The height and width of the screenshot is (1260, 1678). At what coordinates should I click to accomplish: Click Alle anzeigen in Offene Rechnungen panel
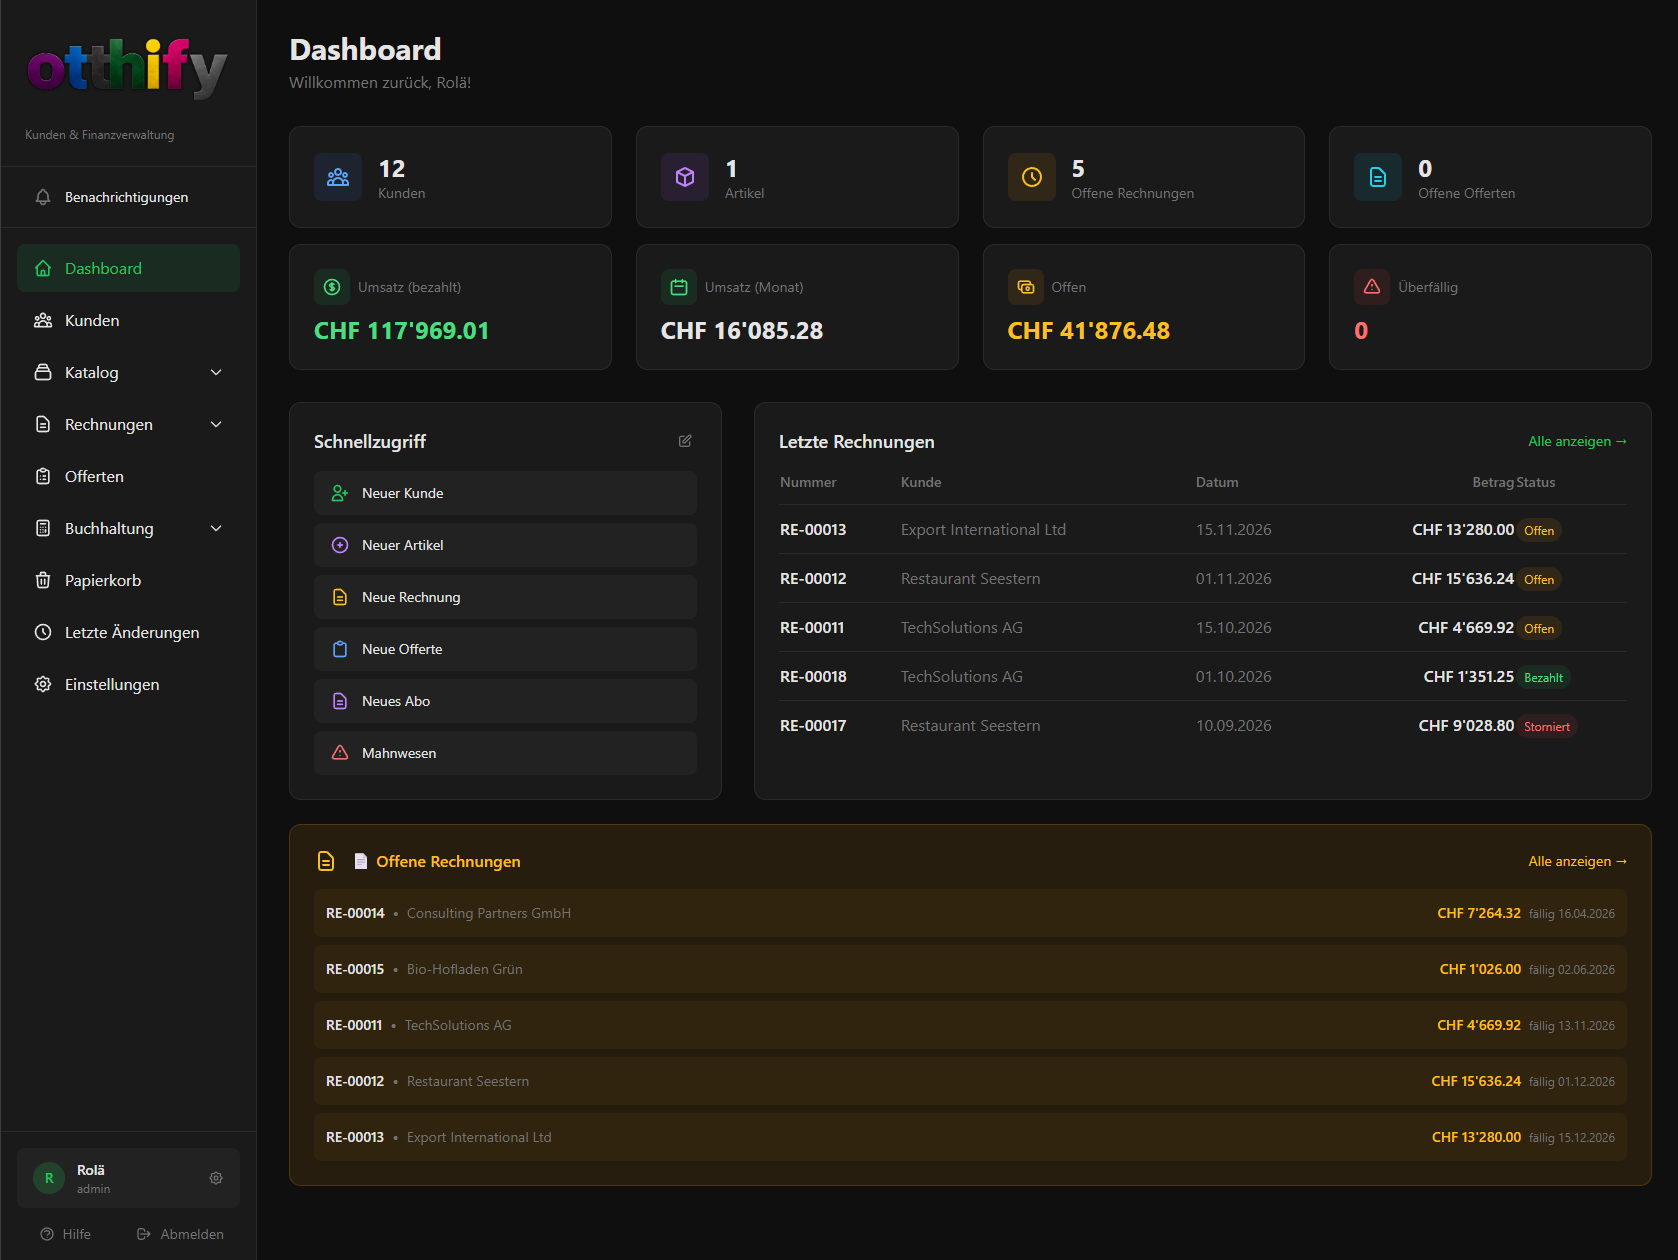click(1577, 861)
